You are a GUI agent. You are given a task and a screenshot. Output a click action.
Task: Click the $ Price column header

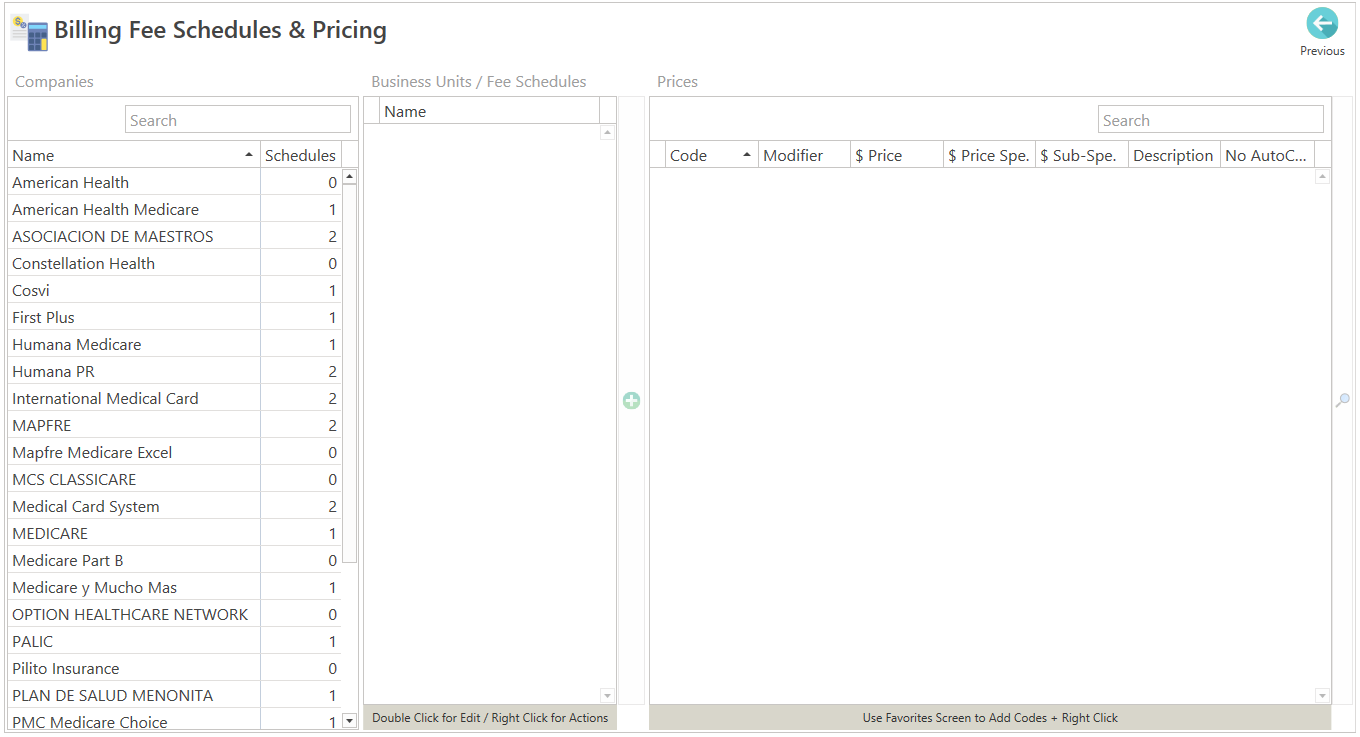(x=897, y=155)
